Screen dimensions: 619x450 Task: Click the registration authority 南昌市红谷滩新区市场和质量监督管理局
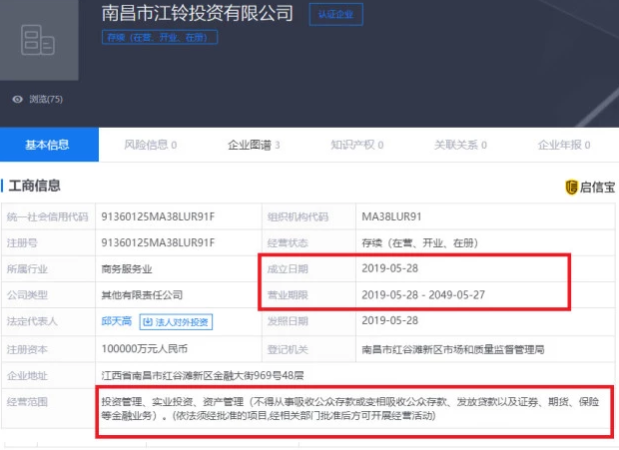(x=453, y=349)
